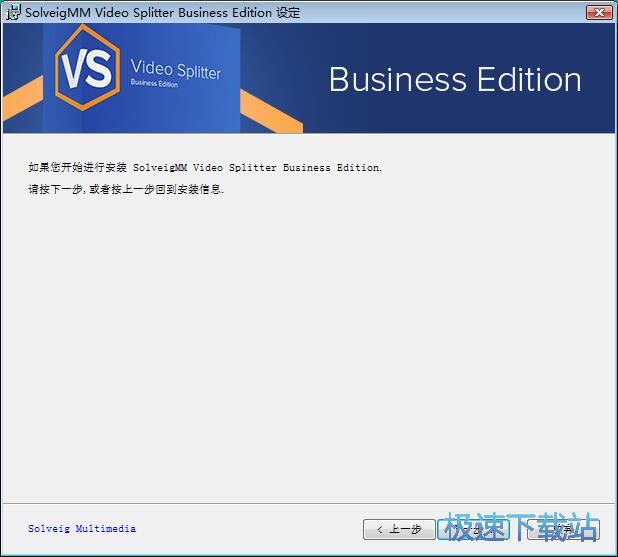The width and height of the screenshot is (618, 557).
Task: Click the 上一步 back button
Action: tap(399, 529)
